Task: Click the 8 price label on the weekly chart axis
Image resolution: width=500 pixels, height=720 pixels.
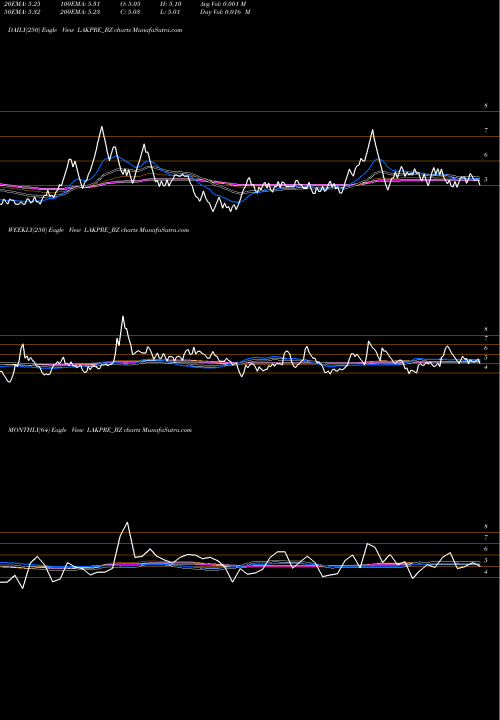Action: [x=485, y=329]
